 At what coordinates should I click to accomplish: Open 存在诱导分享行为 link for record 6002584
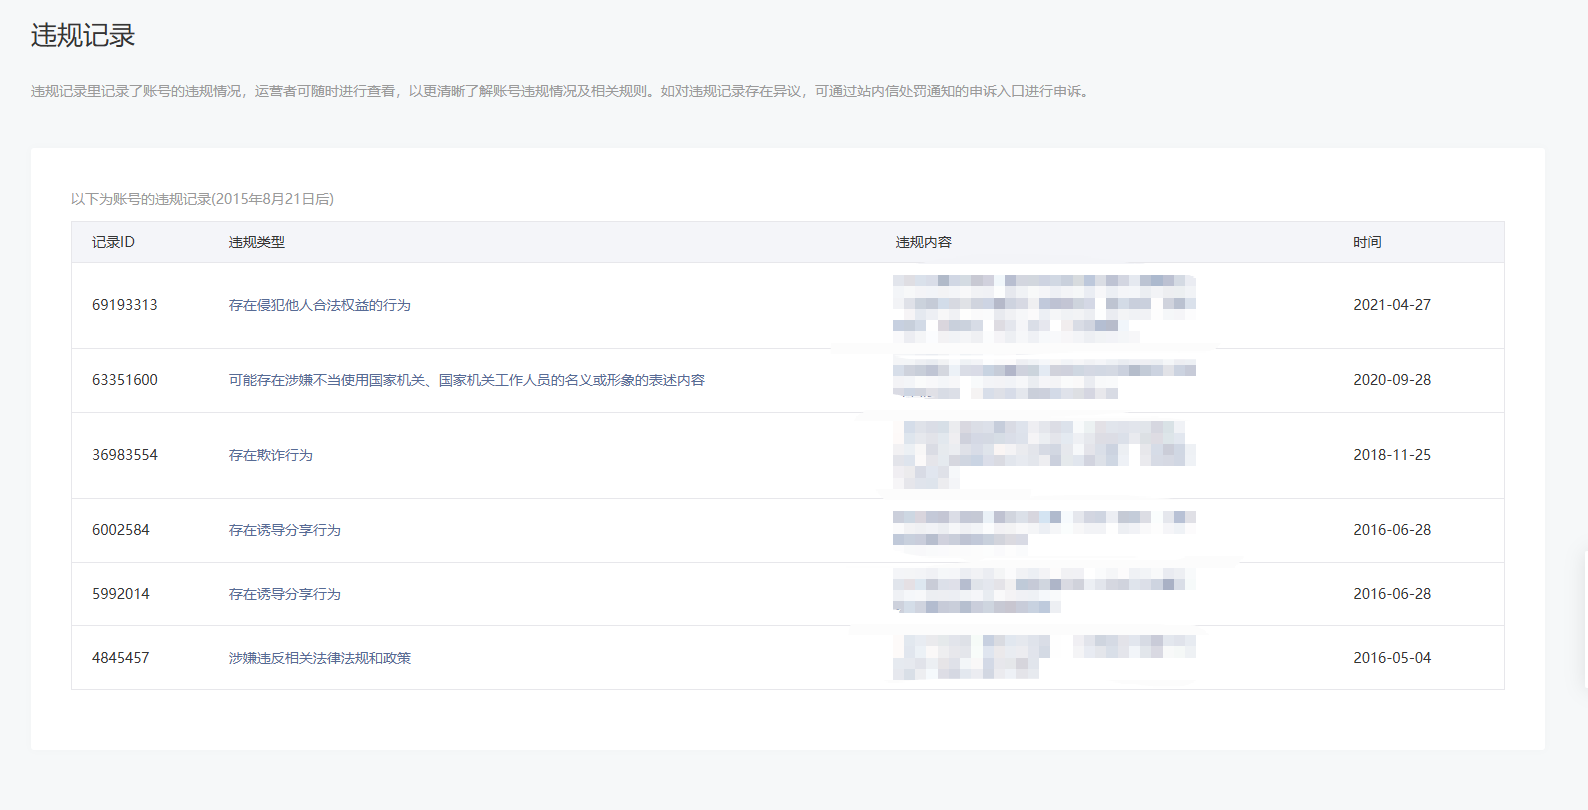pyautogui.click(x=284, y=530)
